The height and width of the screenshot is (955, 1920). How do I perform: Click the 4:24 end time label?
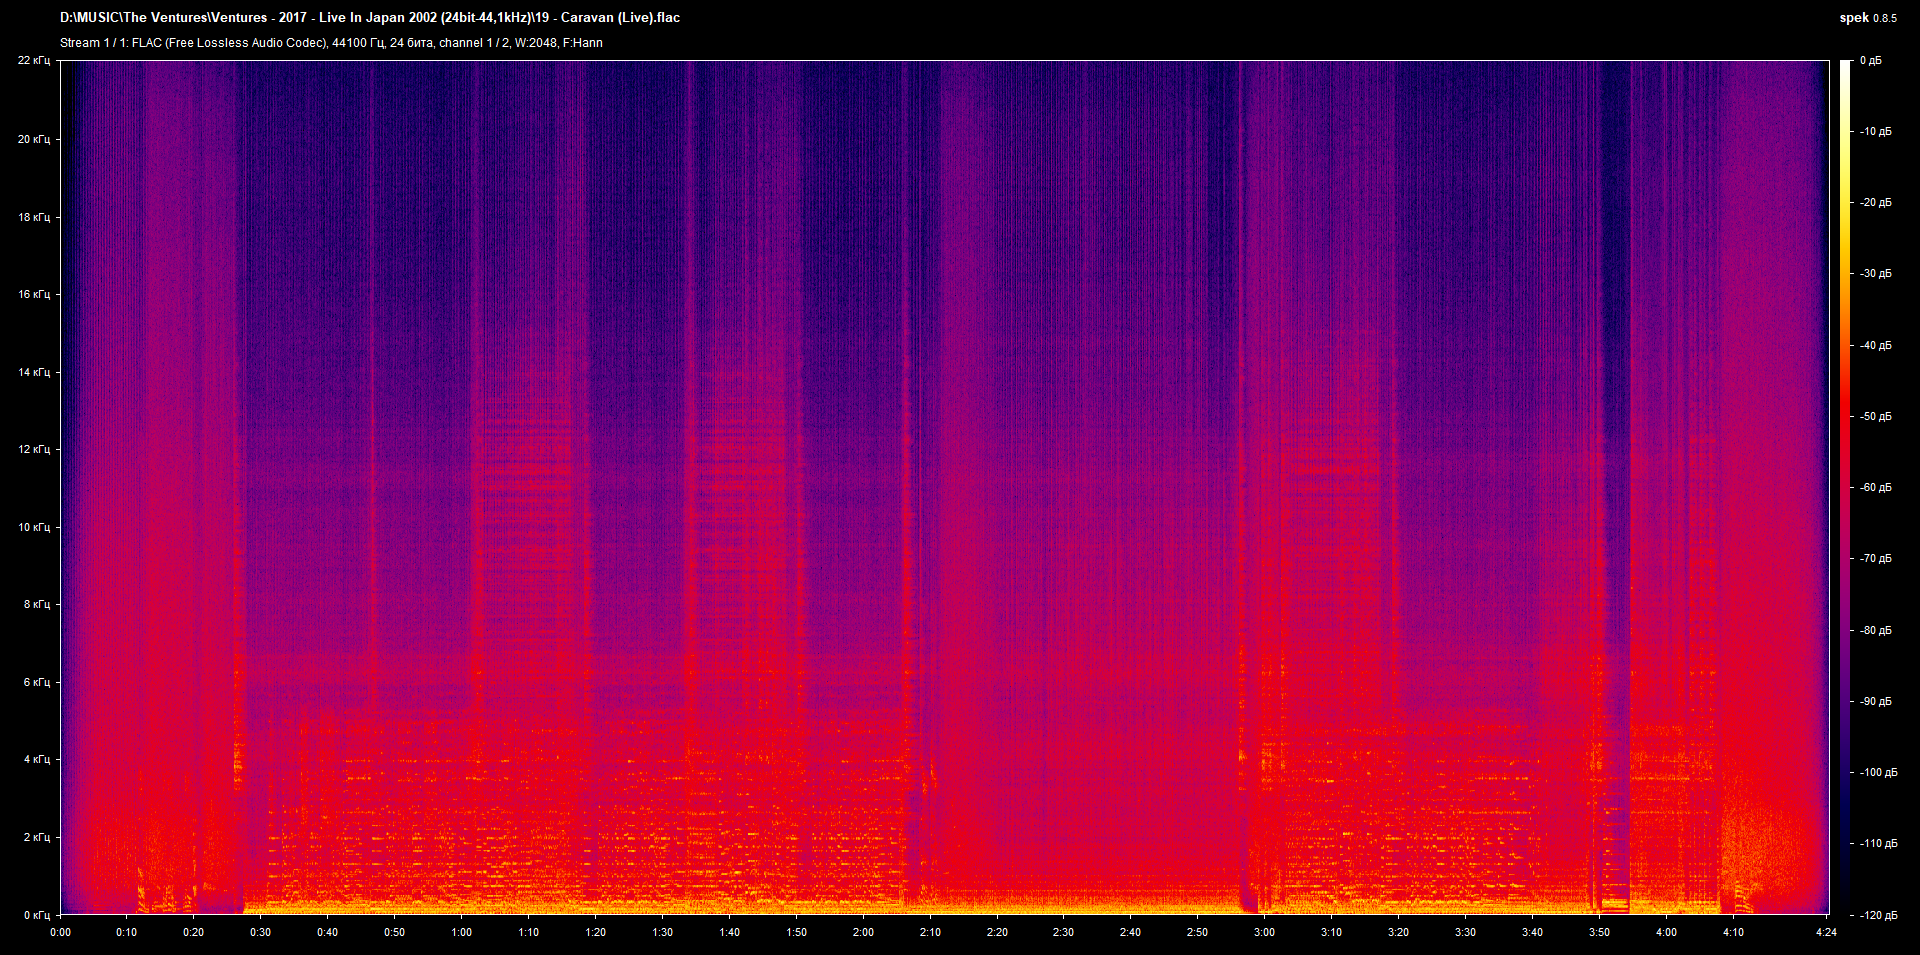1827,933
